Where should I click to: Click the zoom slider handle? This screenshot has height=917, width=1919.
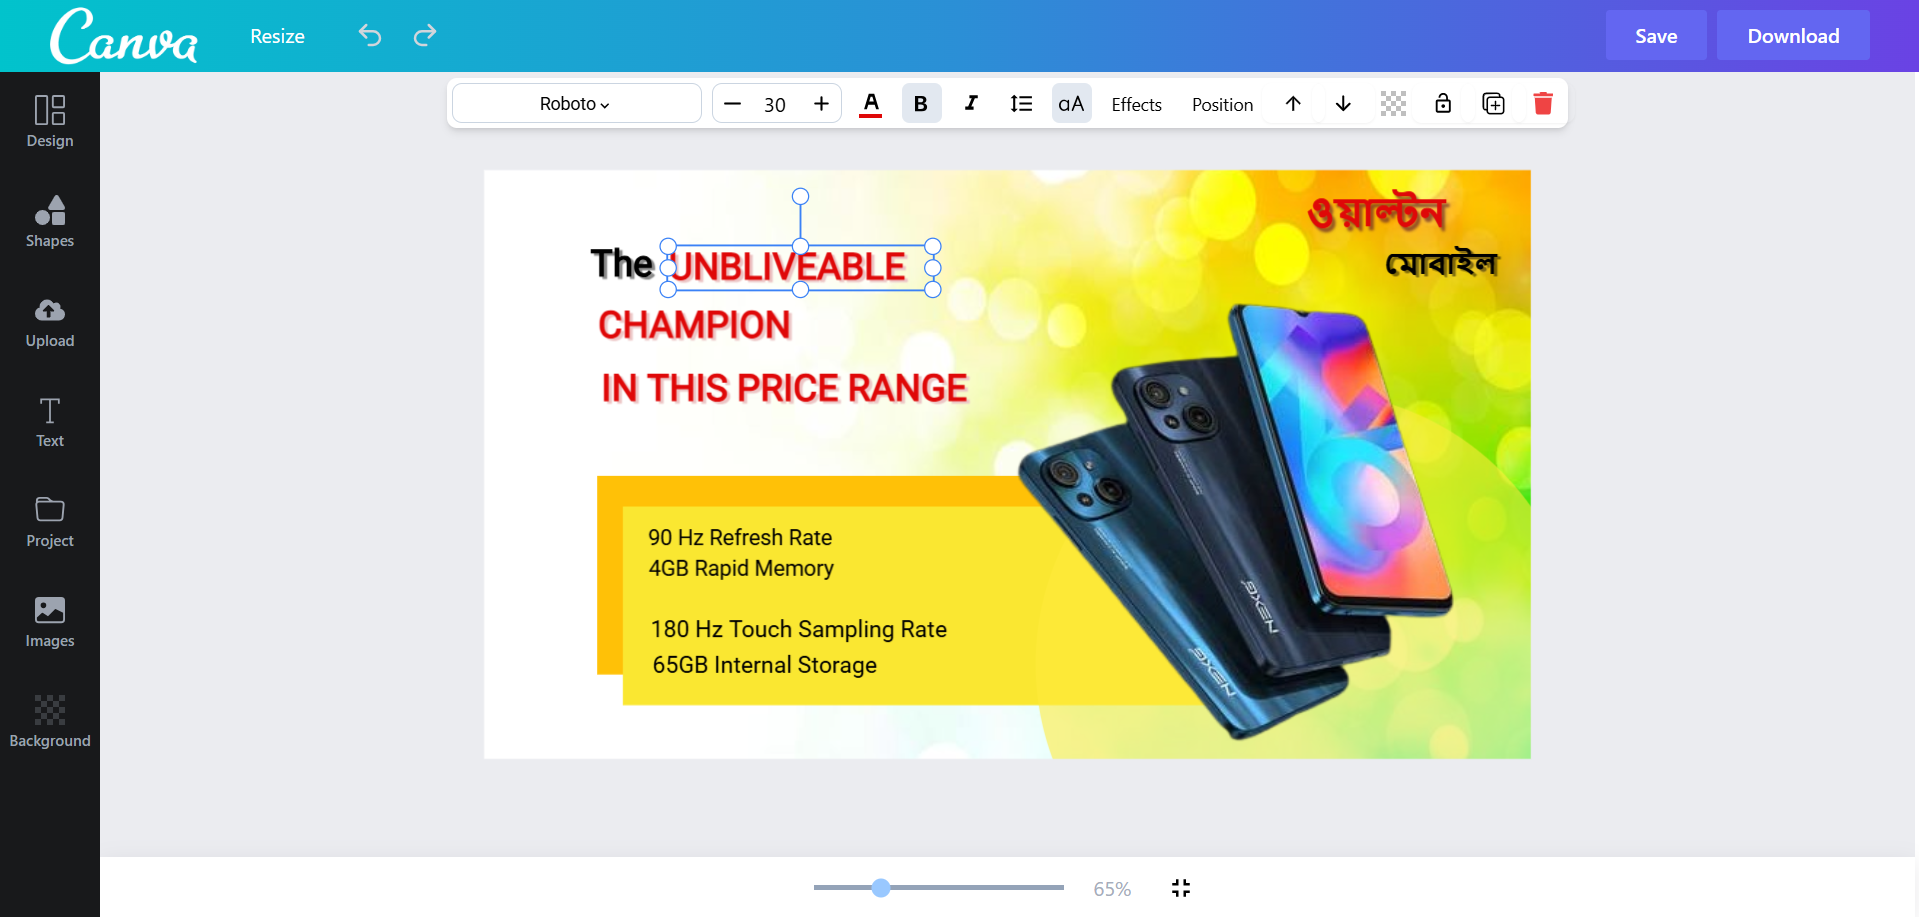pos(881,888)
